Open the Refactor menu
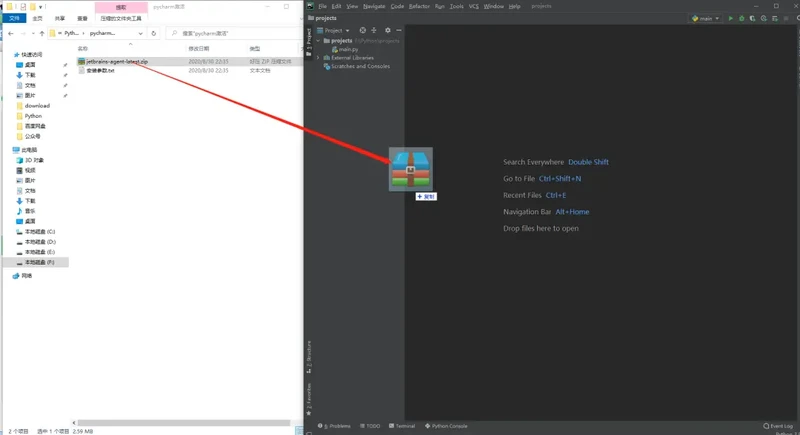The image size is (800, 435). pyautogui.click(x=419, y=6)
